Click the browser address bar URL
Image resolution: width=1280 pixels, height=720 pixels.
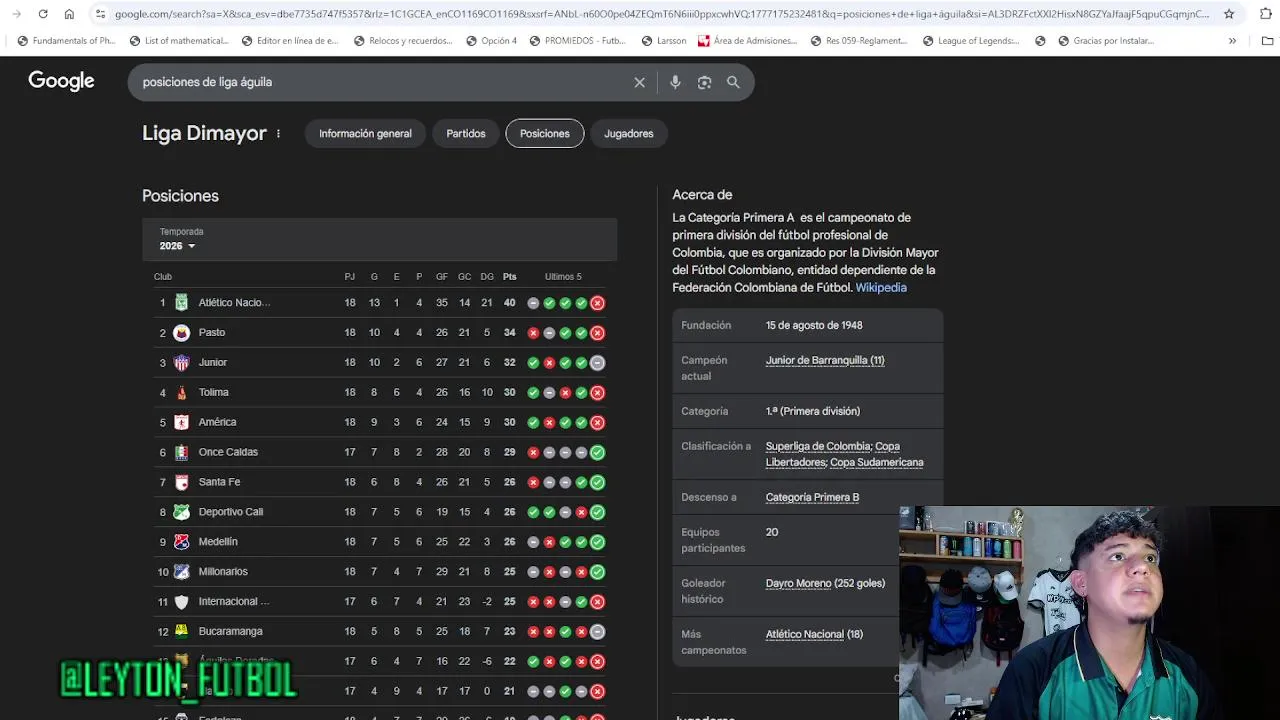click(660, 14)
